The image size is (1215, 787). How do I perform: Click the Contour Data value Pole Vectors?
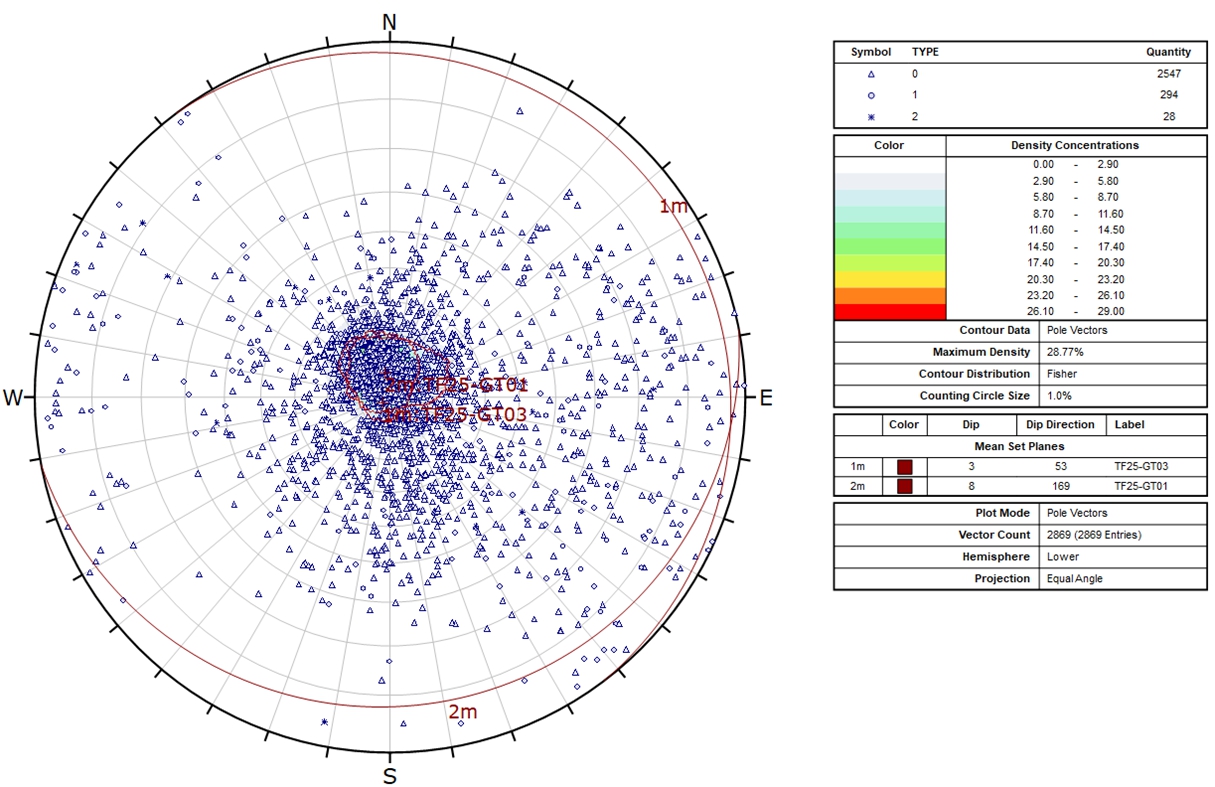click(x=1075, y=330)
